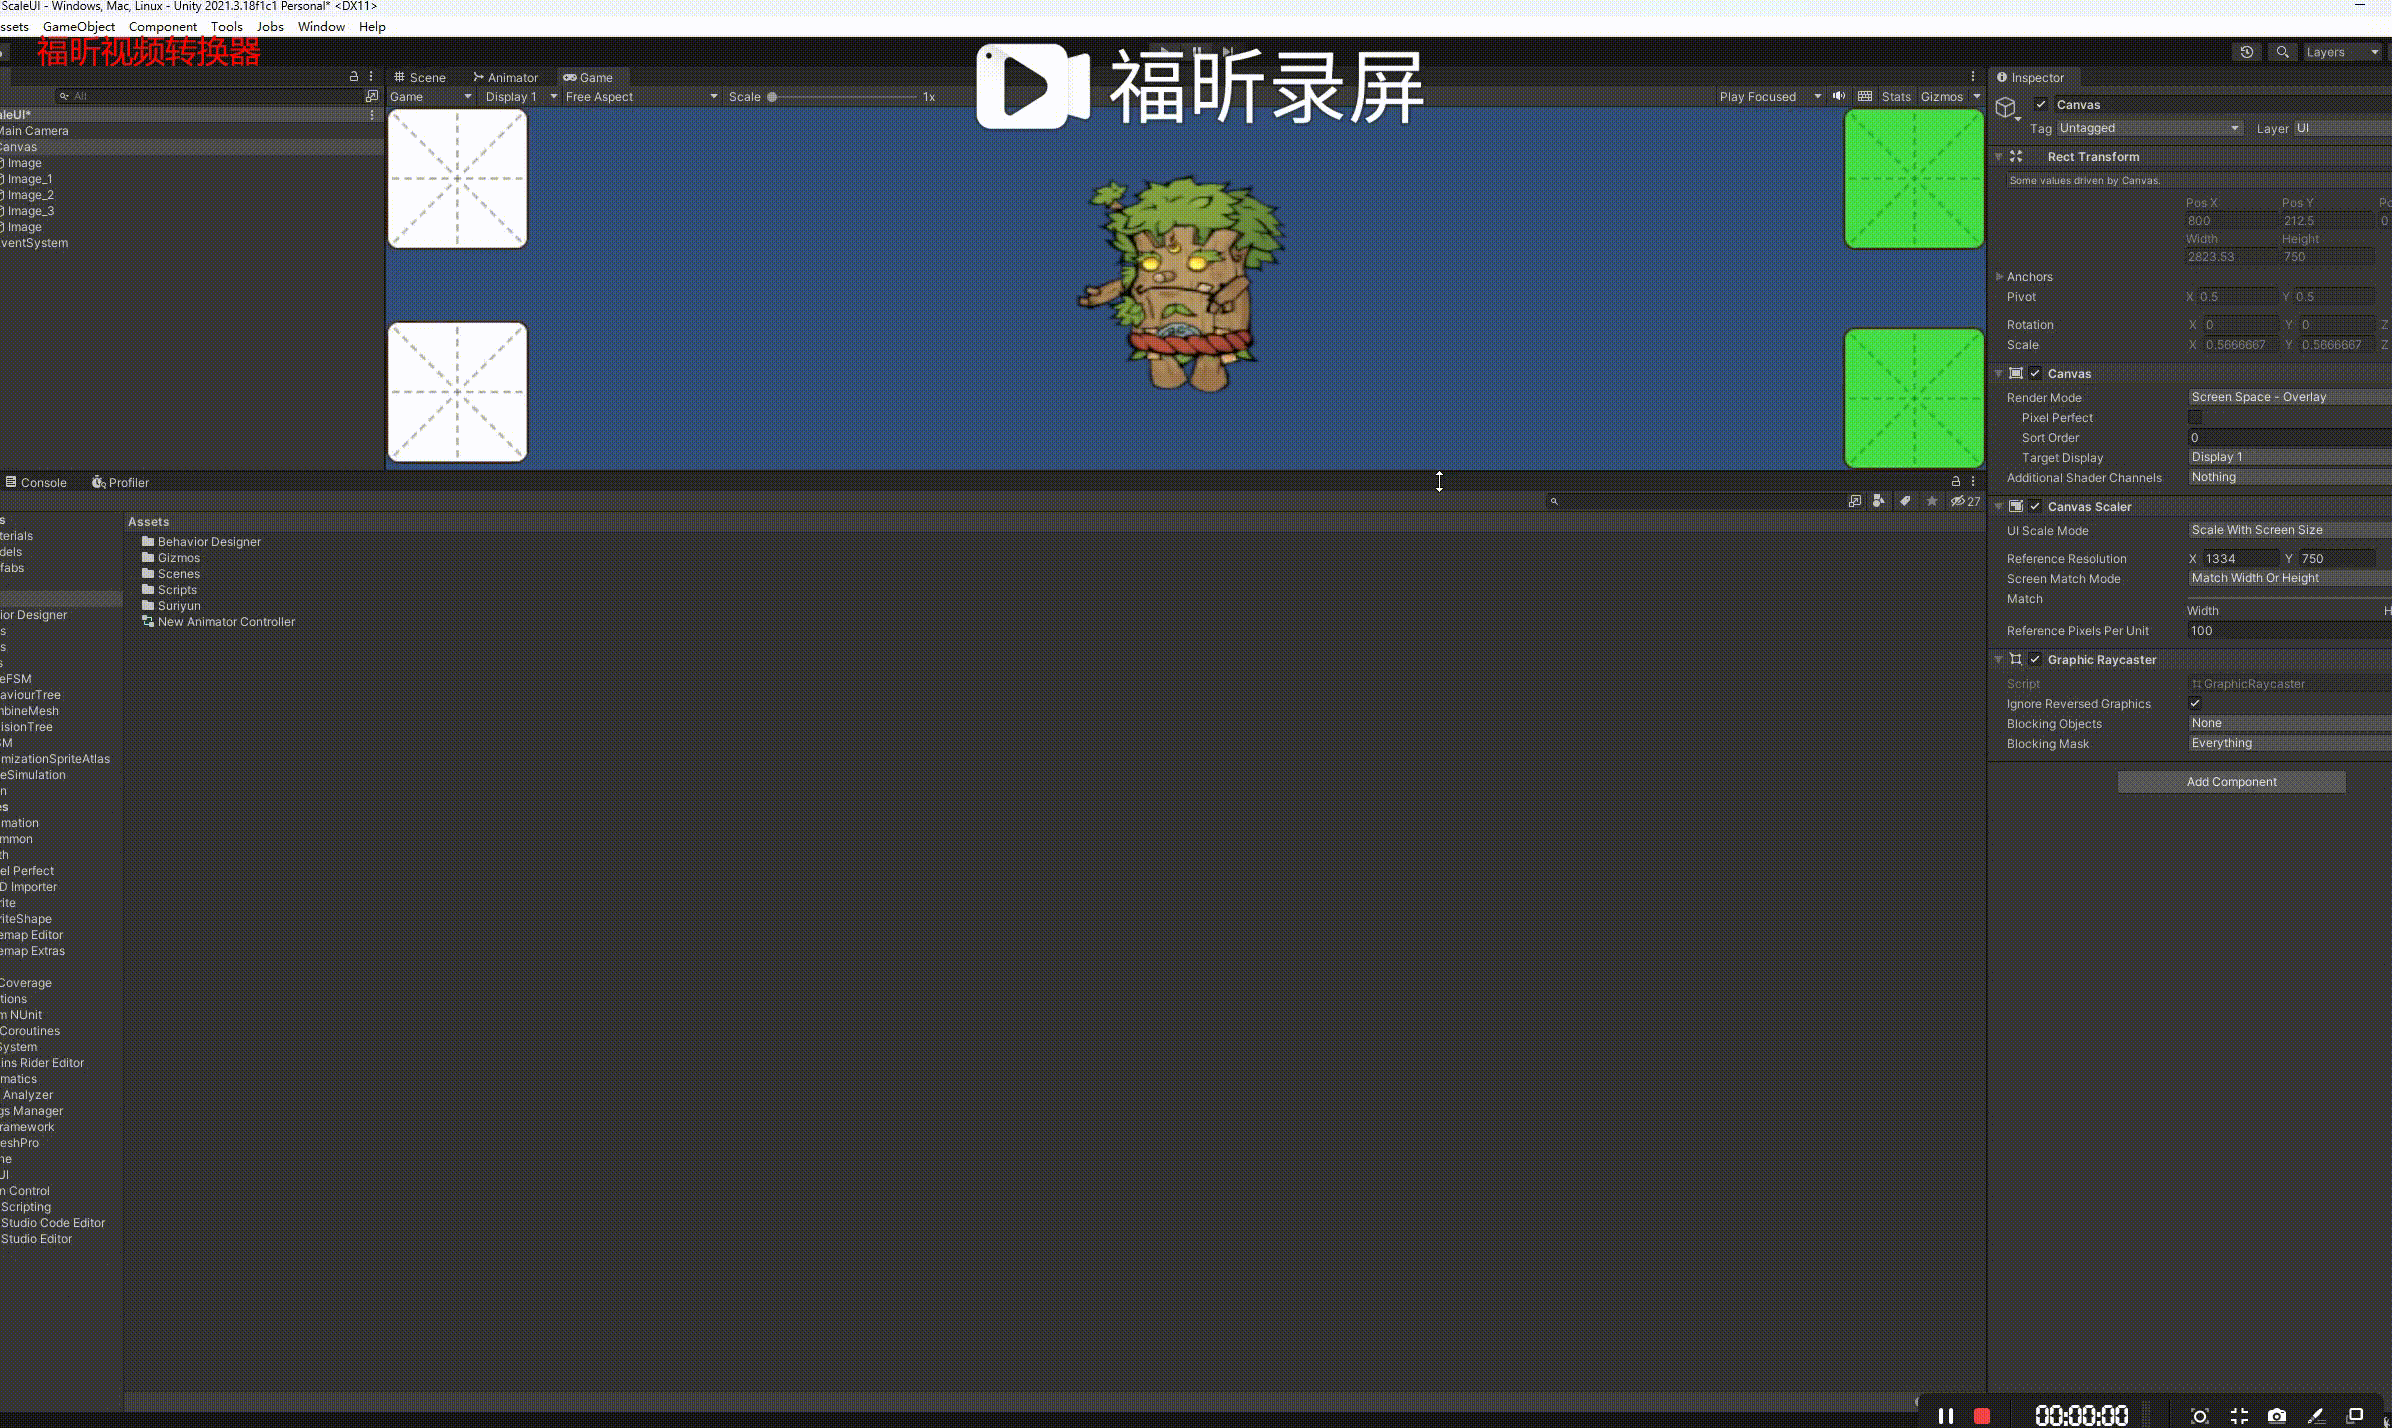Toggle Canvas GameObject active checkbox

coord(2041,104)
